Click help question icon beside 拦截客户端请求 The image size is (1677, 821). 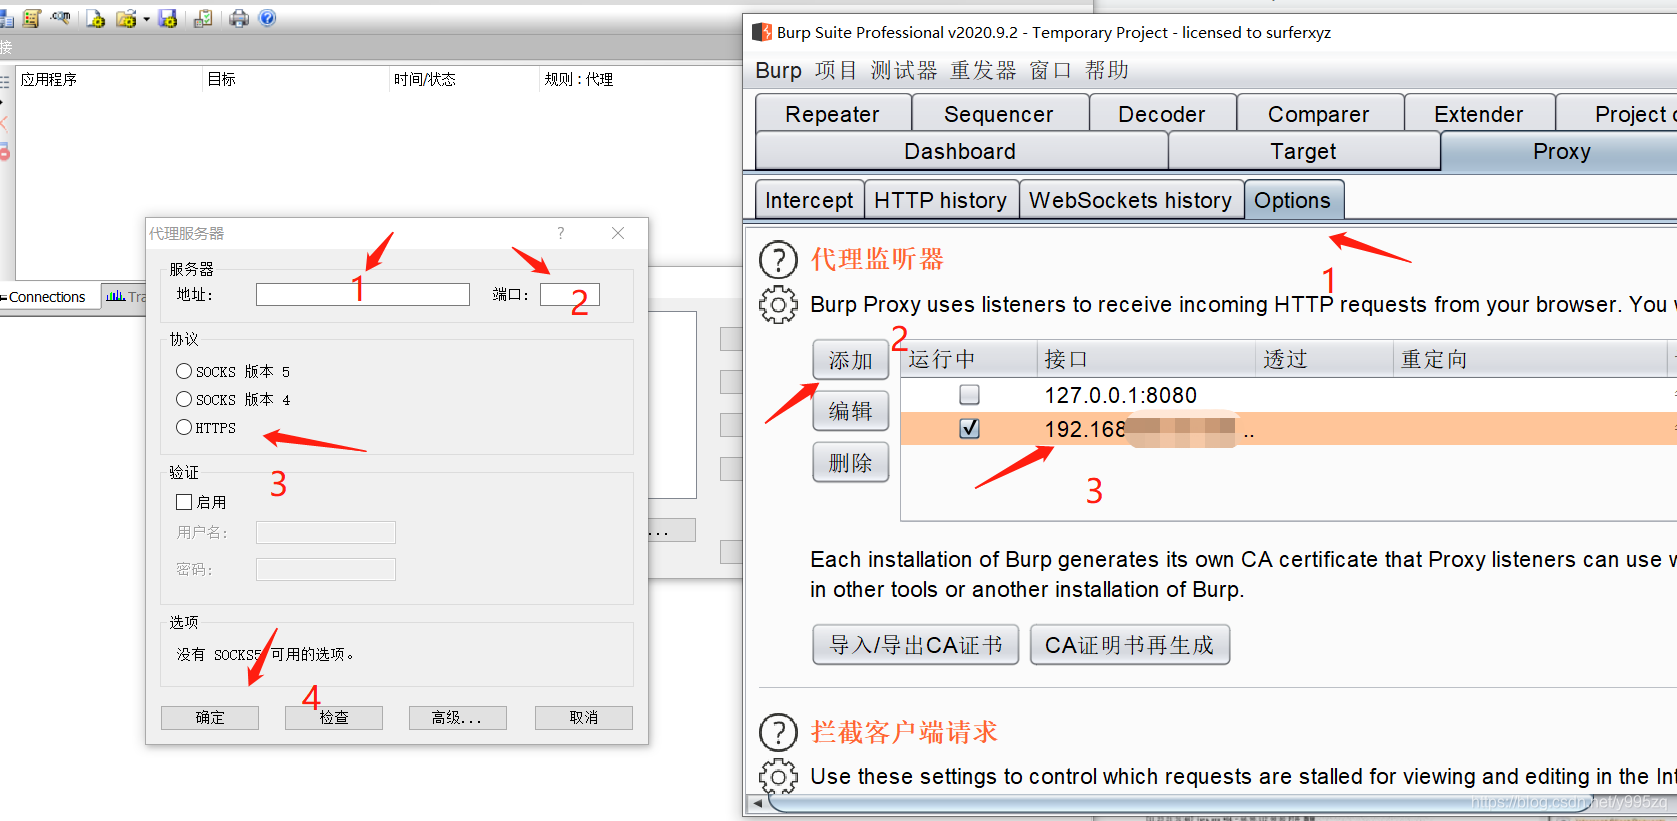778,733
